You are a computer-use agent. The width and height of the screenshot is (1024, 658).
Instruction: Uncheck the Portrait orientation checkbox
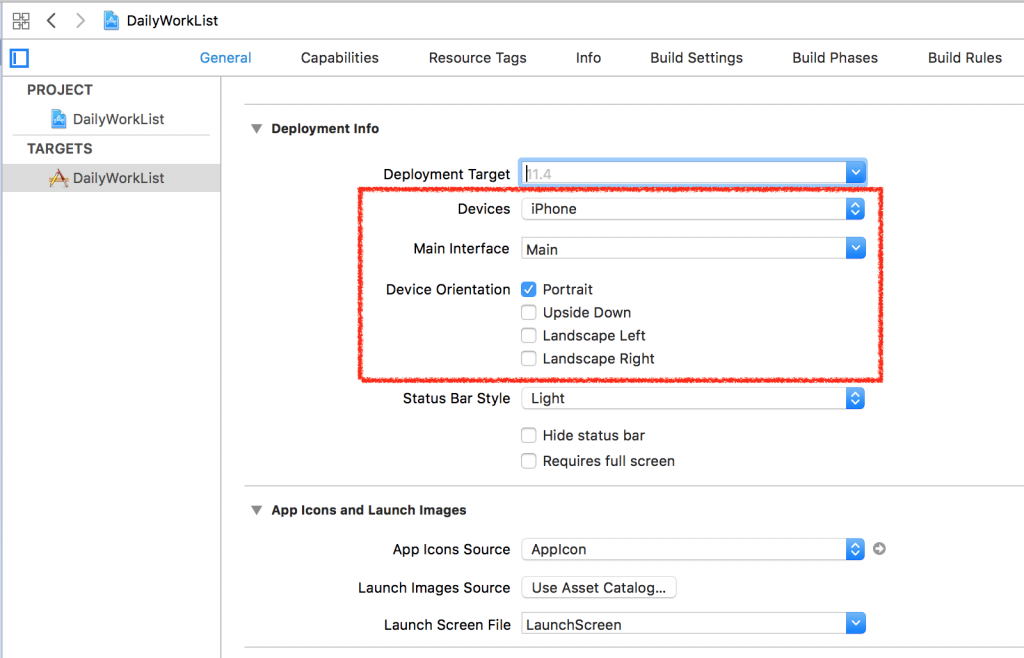(529, 290)
